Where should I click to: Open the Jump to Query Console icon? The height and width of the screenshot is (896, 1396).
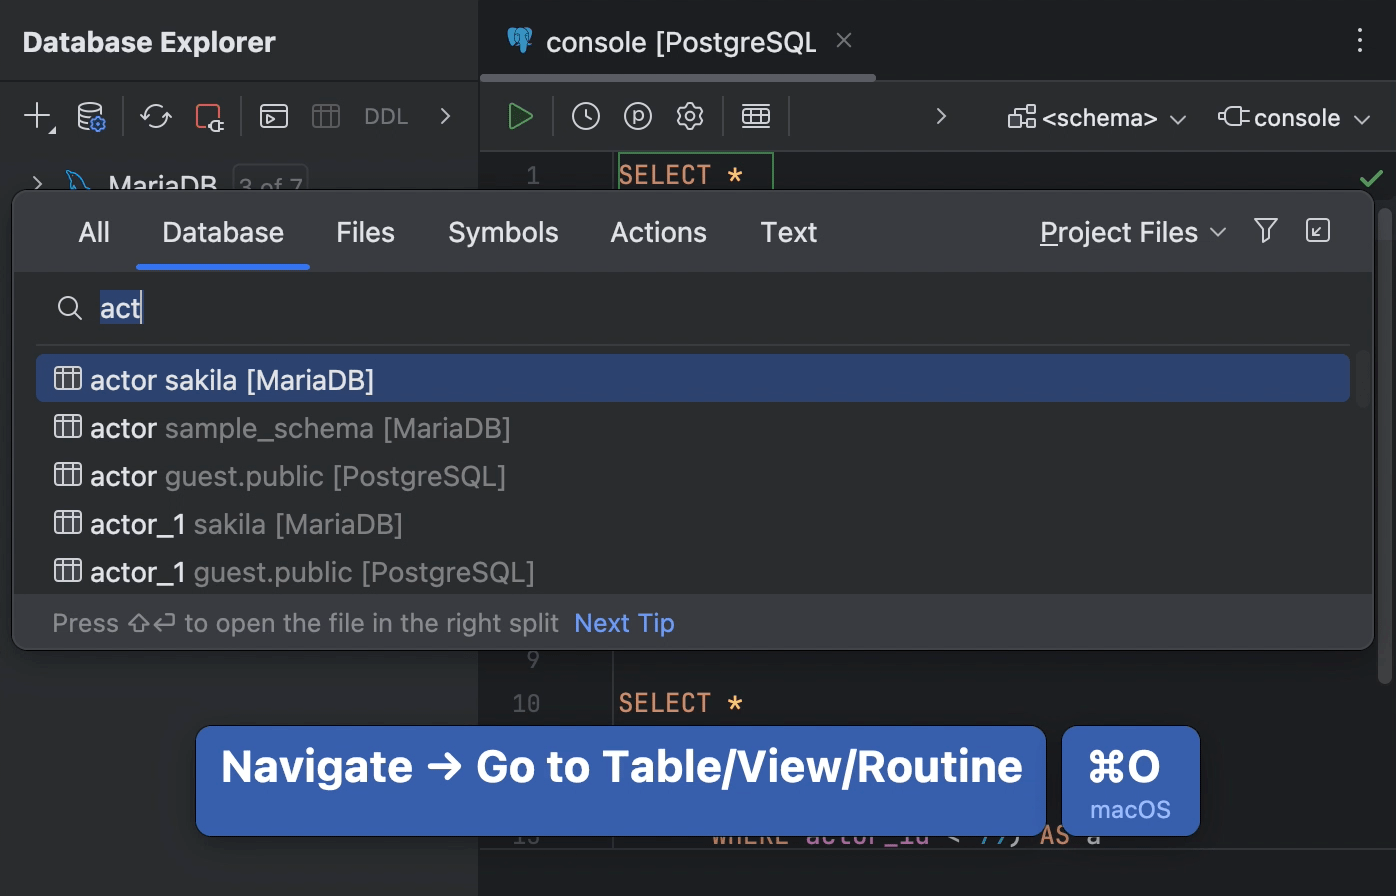[x=273, y=117]
